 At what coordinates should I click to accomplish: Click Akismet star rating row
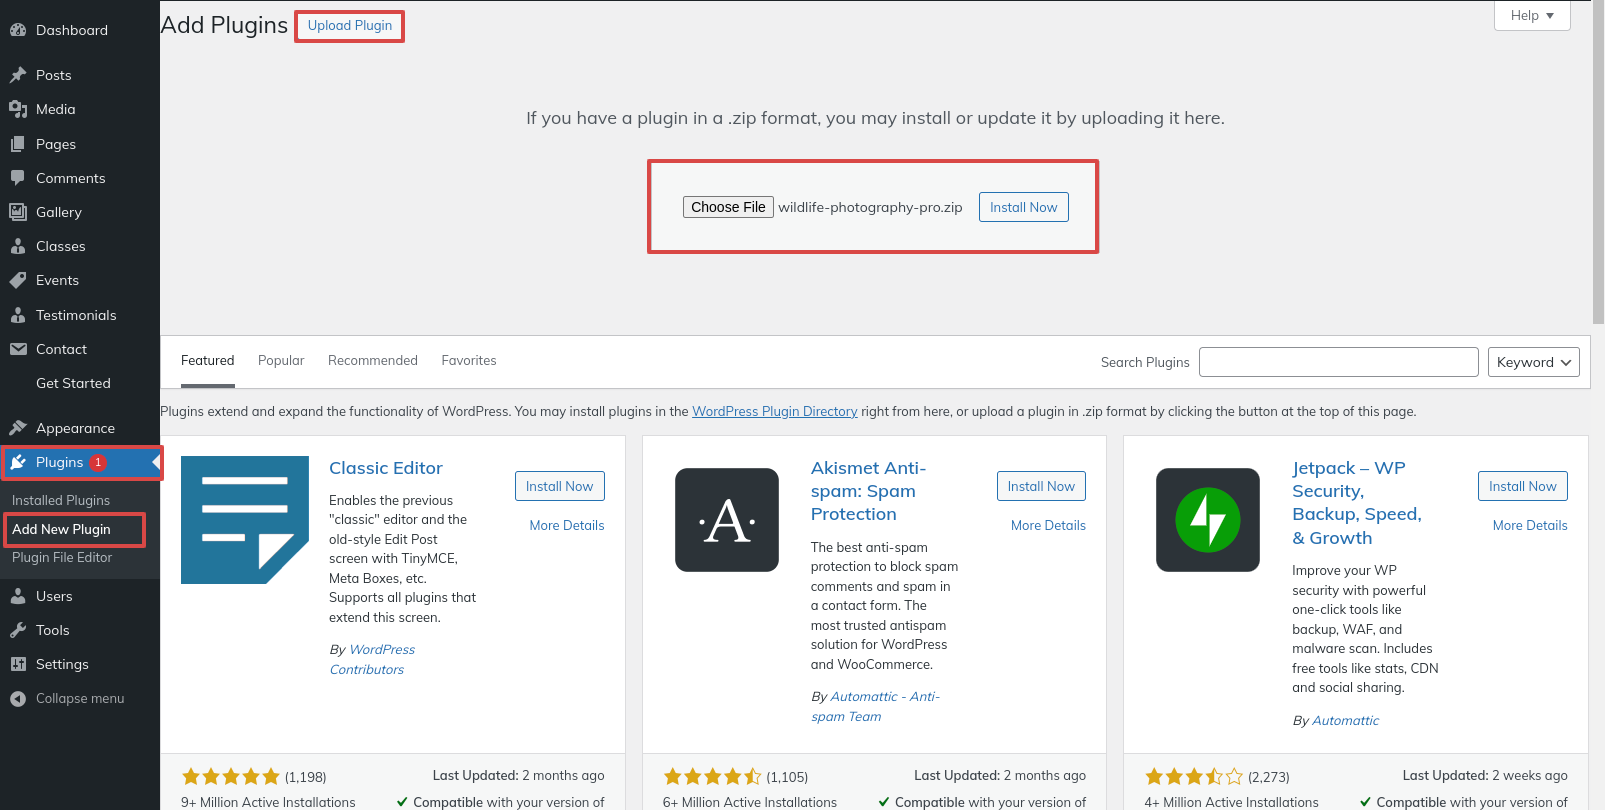coord(713,777)
